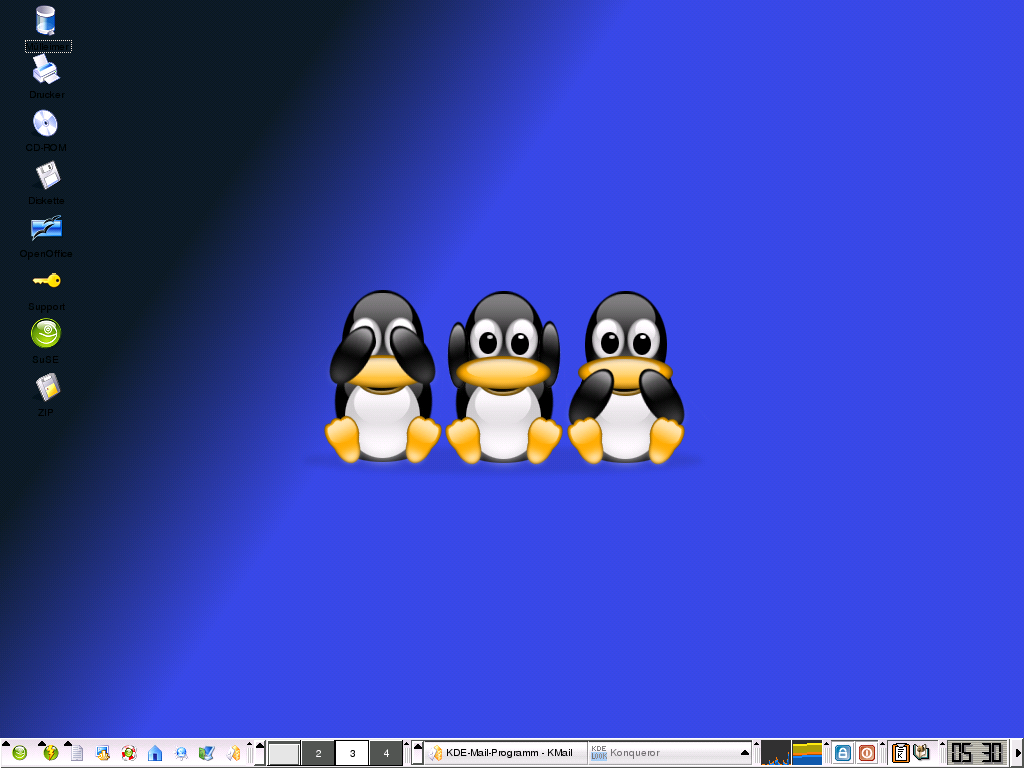Launch Konqueror web browser panel icon
The height and width of the screenshot is (768, 1024).
pyautogui.click(x=181, y=753)
